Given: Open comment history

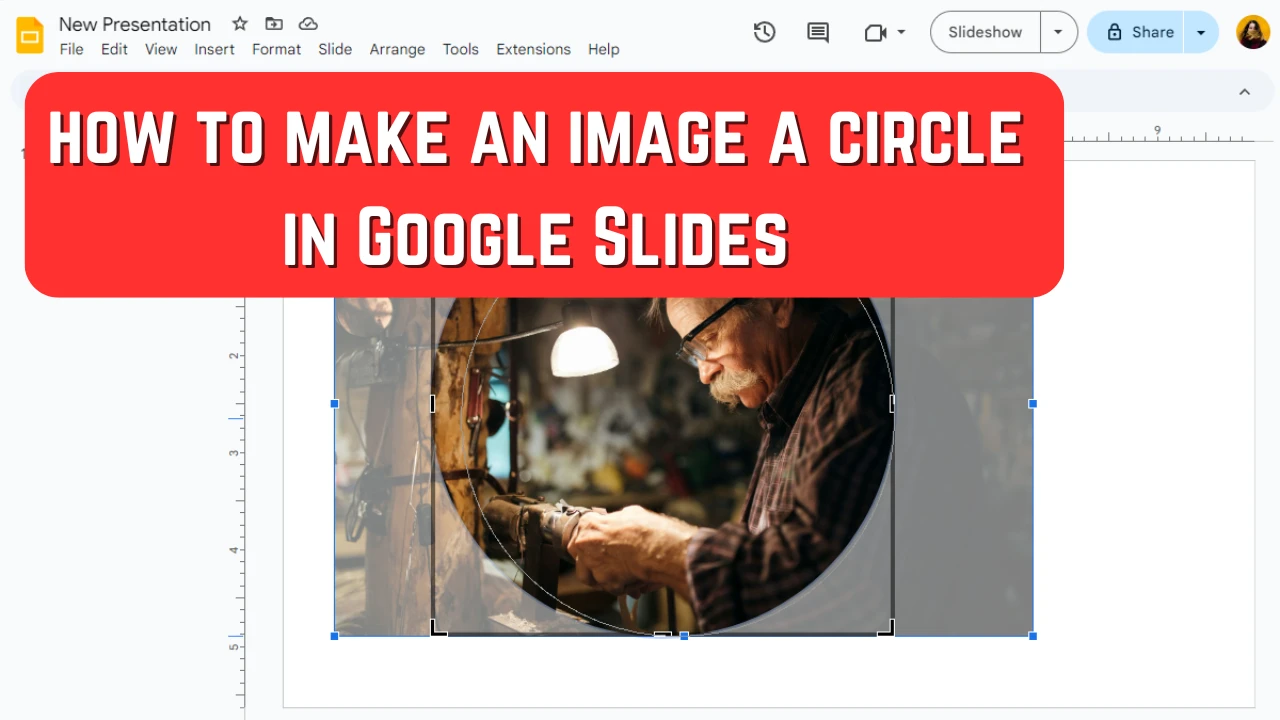Looking at the screenshot, I should [817, 32].
